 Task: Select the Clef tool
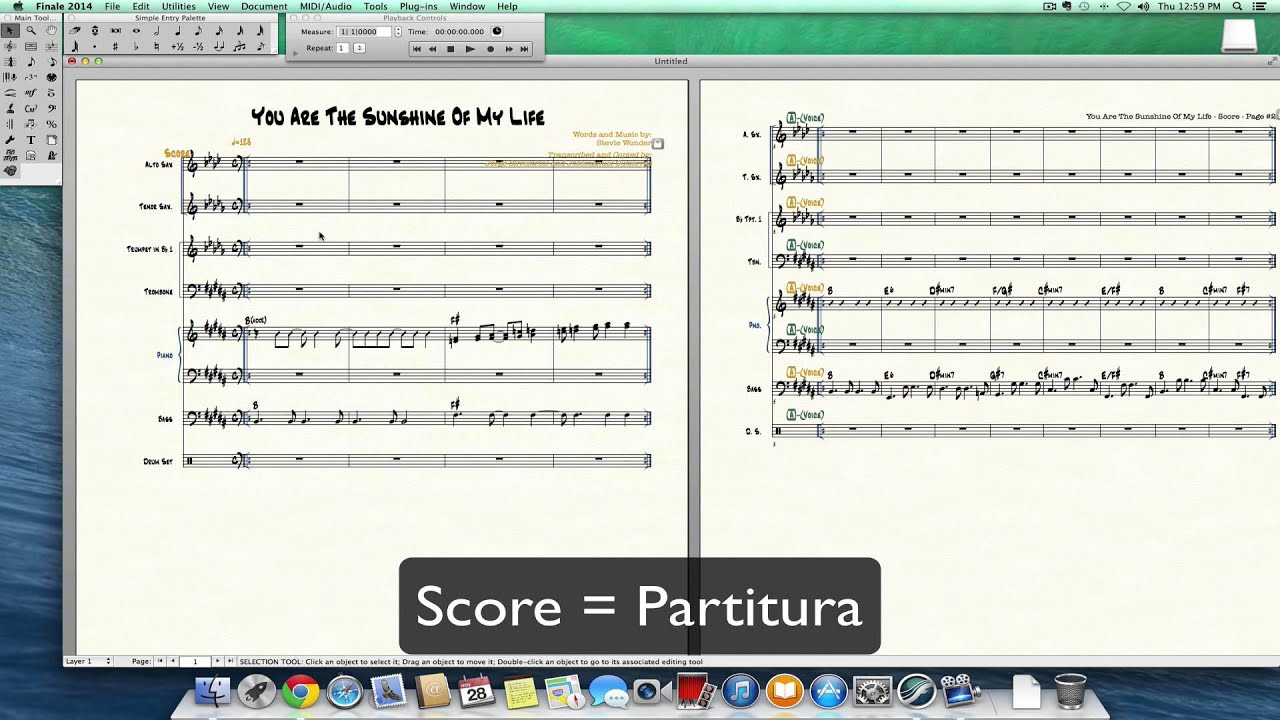[x=51, y=108]
